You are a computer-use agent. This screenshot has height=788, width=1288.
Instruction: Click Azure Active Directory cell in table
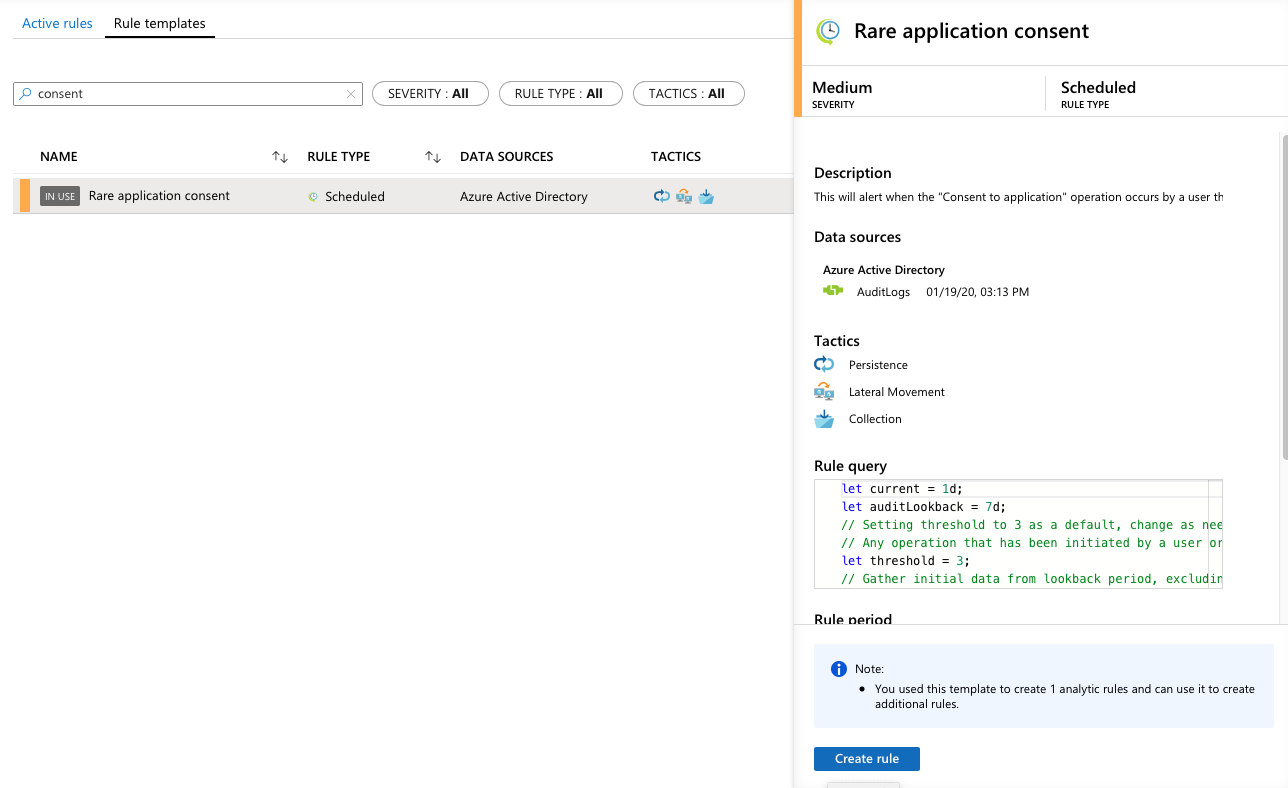pyautogui.click(x=524, y=197)
